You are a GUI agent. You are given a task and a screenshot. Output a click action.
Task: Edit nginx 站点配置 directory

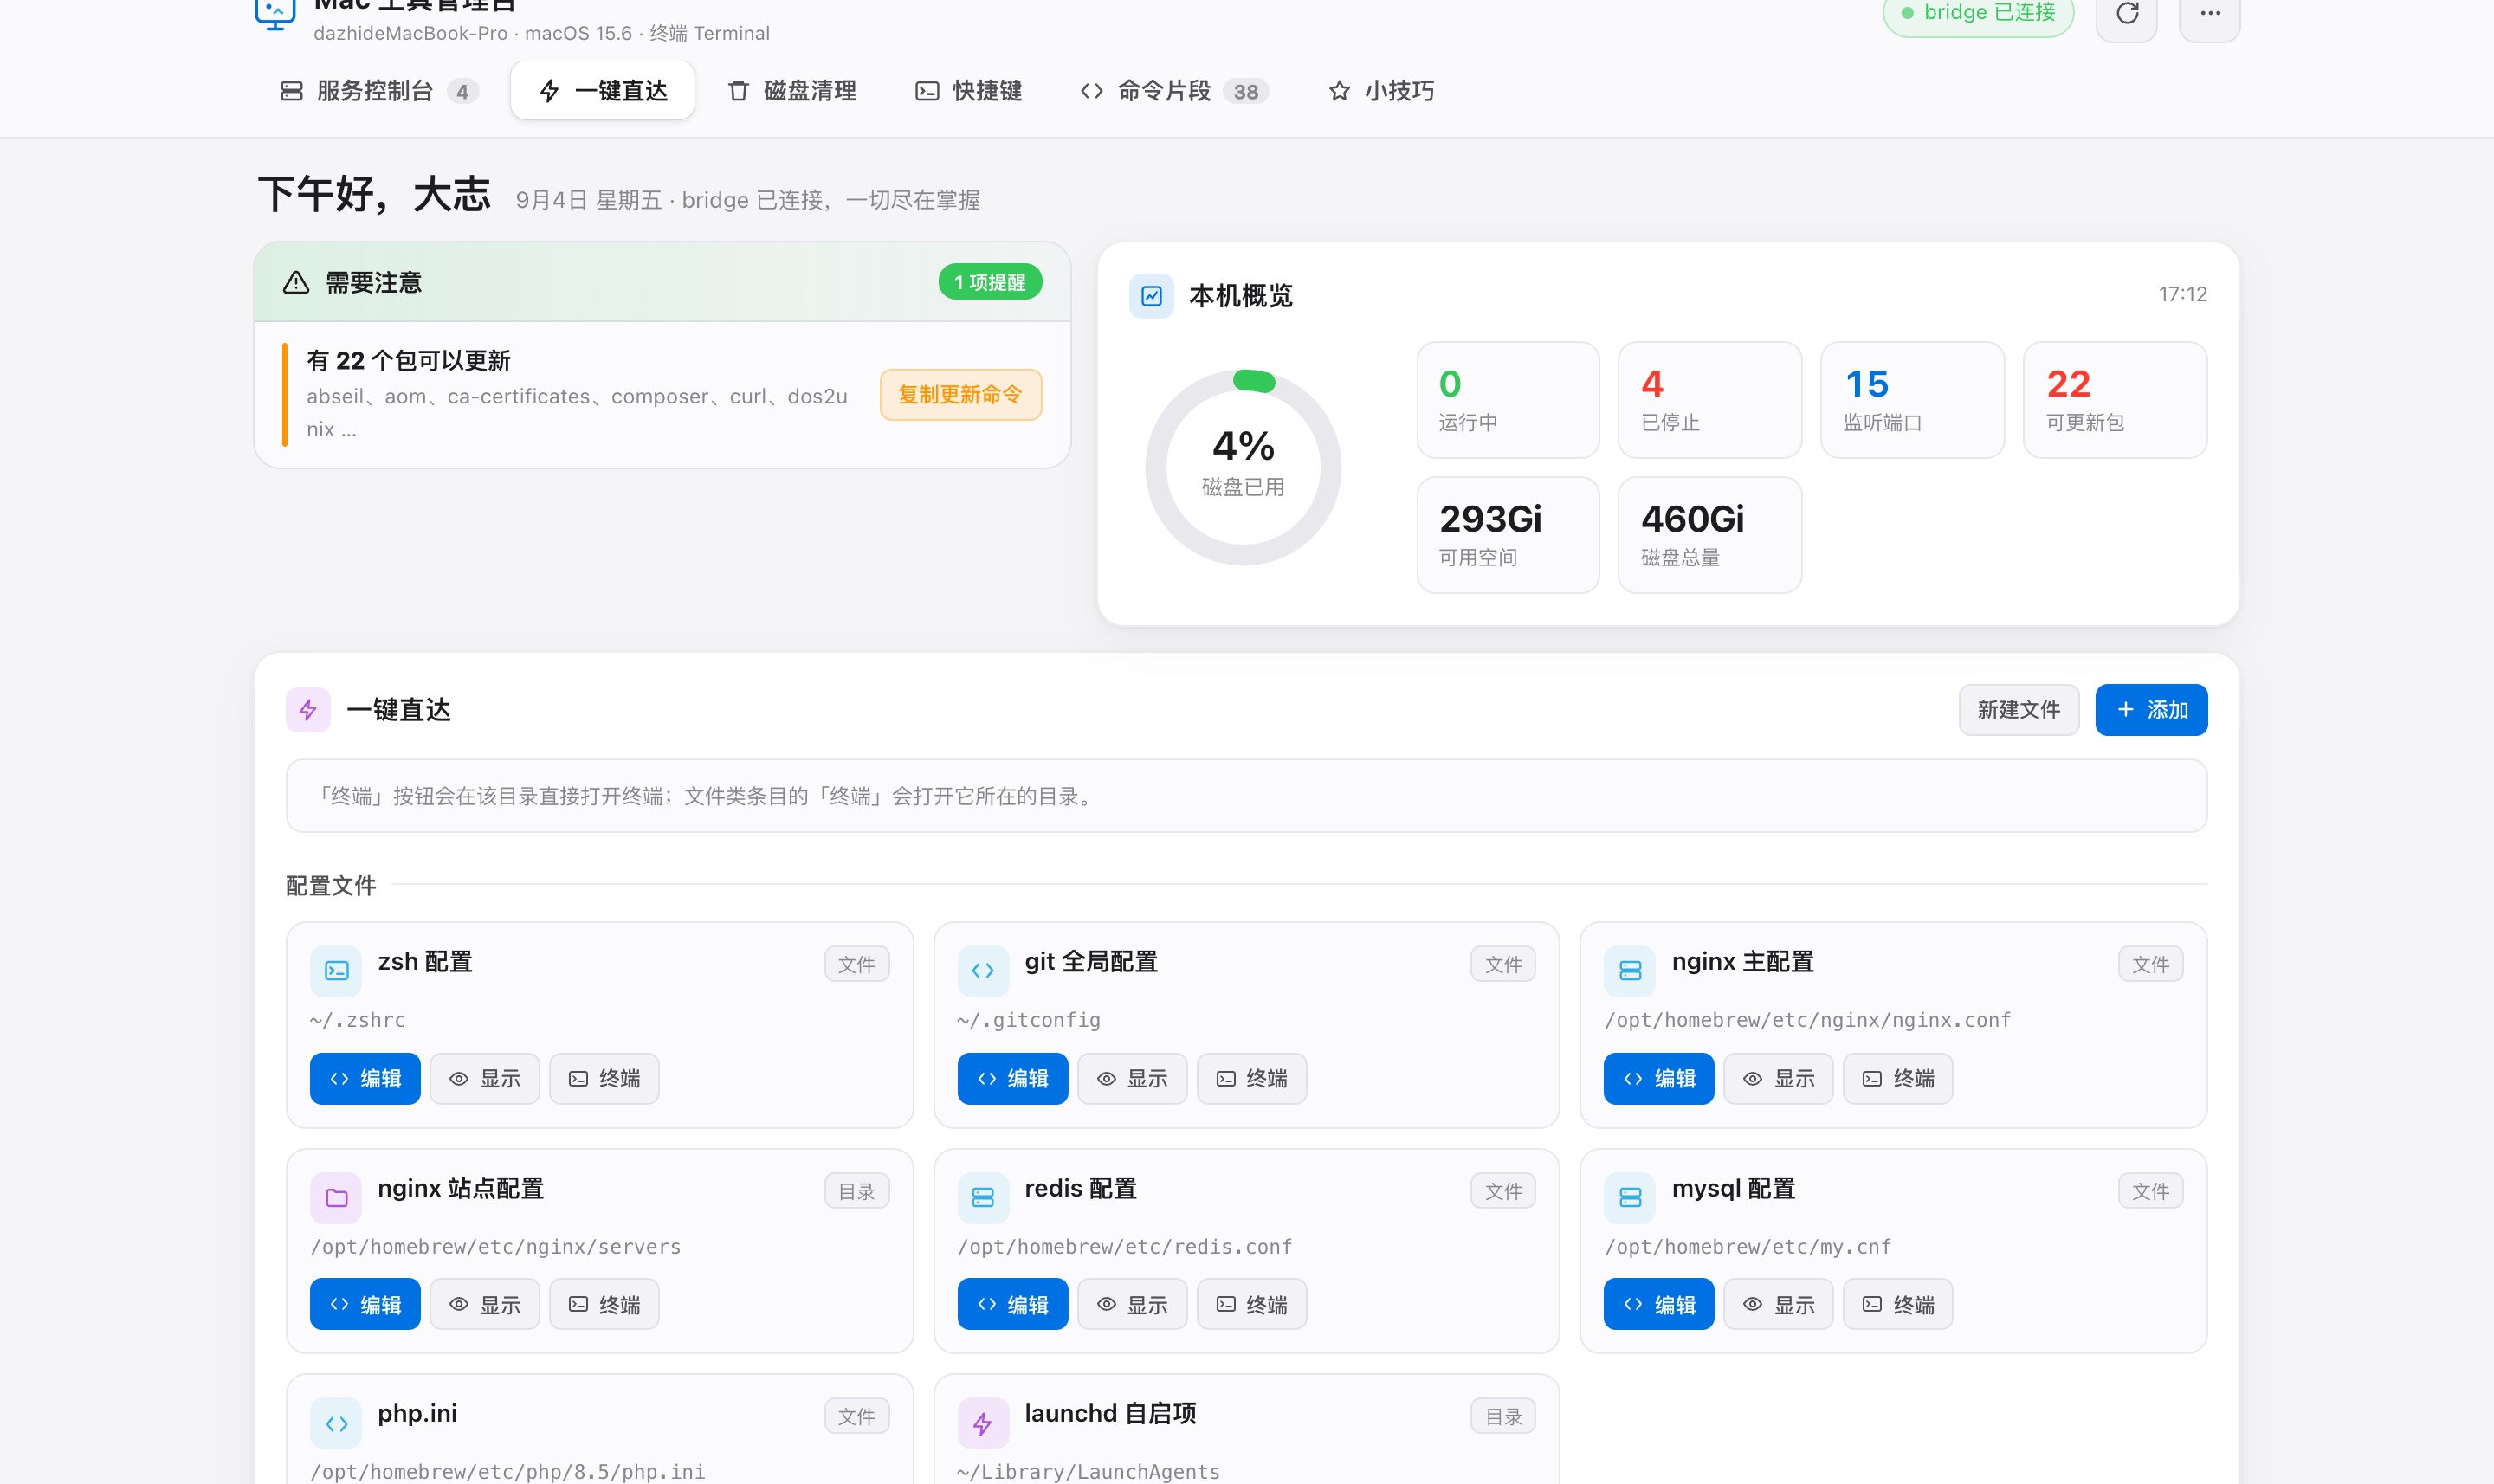(x=365, y=1305)
